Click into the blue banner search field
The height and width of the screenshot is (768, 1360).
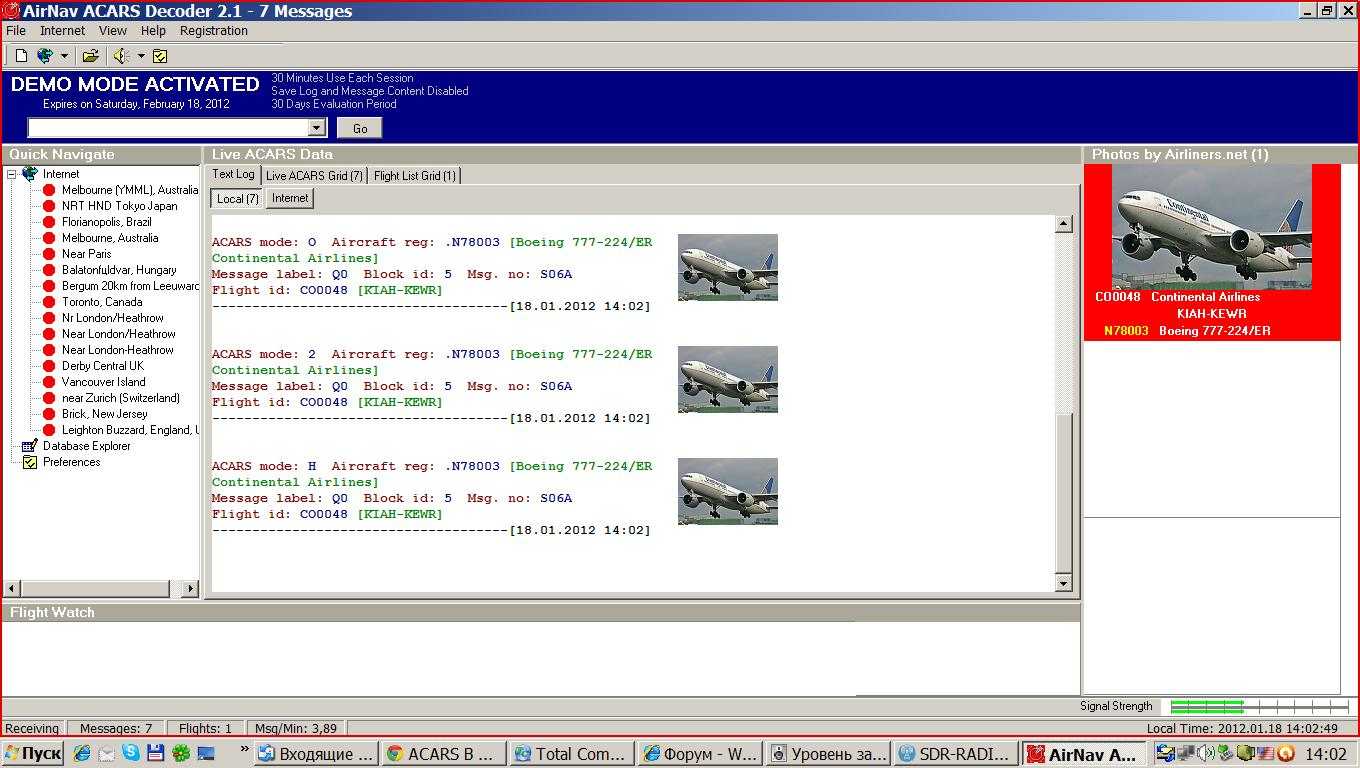(168, 128)
